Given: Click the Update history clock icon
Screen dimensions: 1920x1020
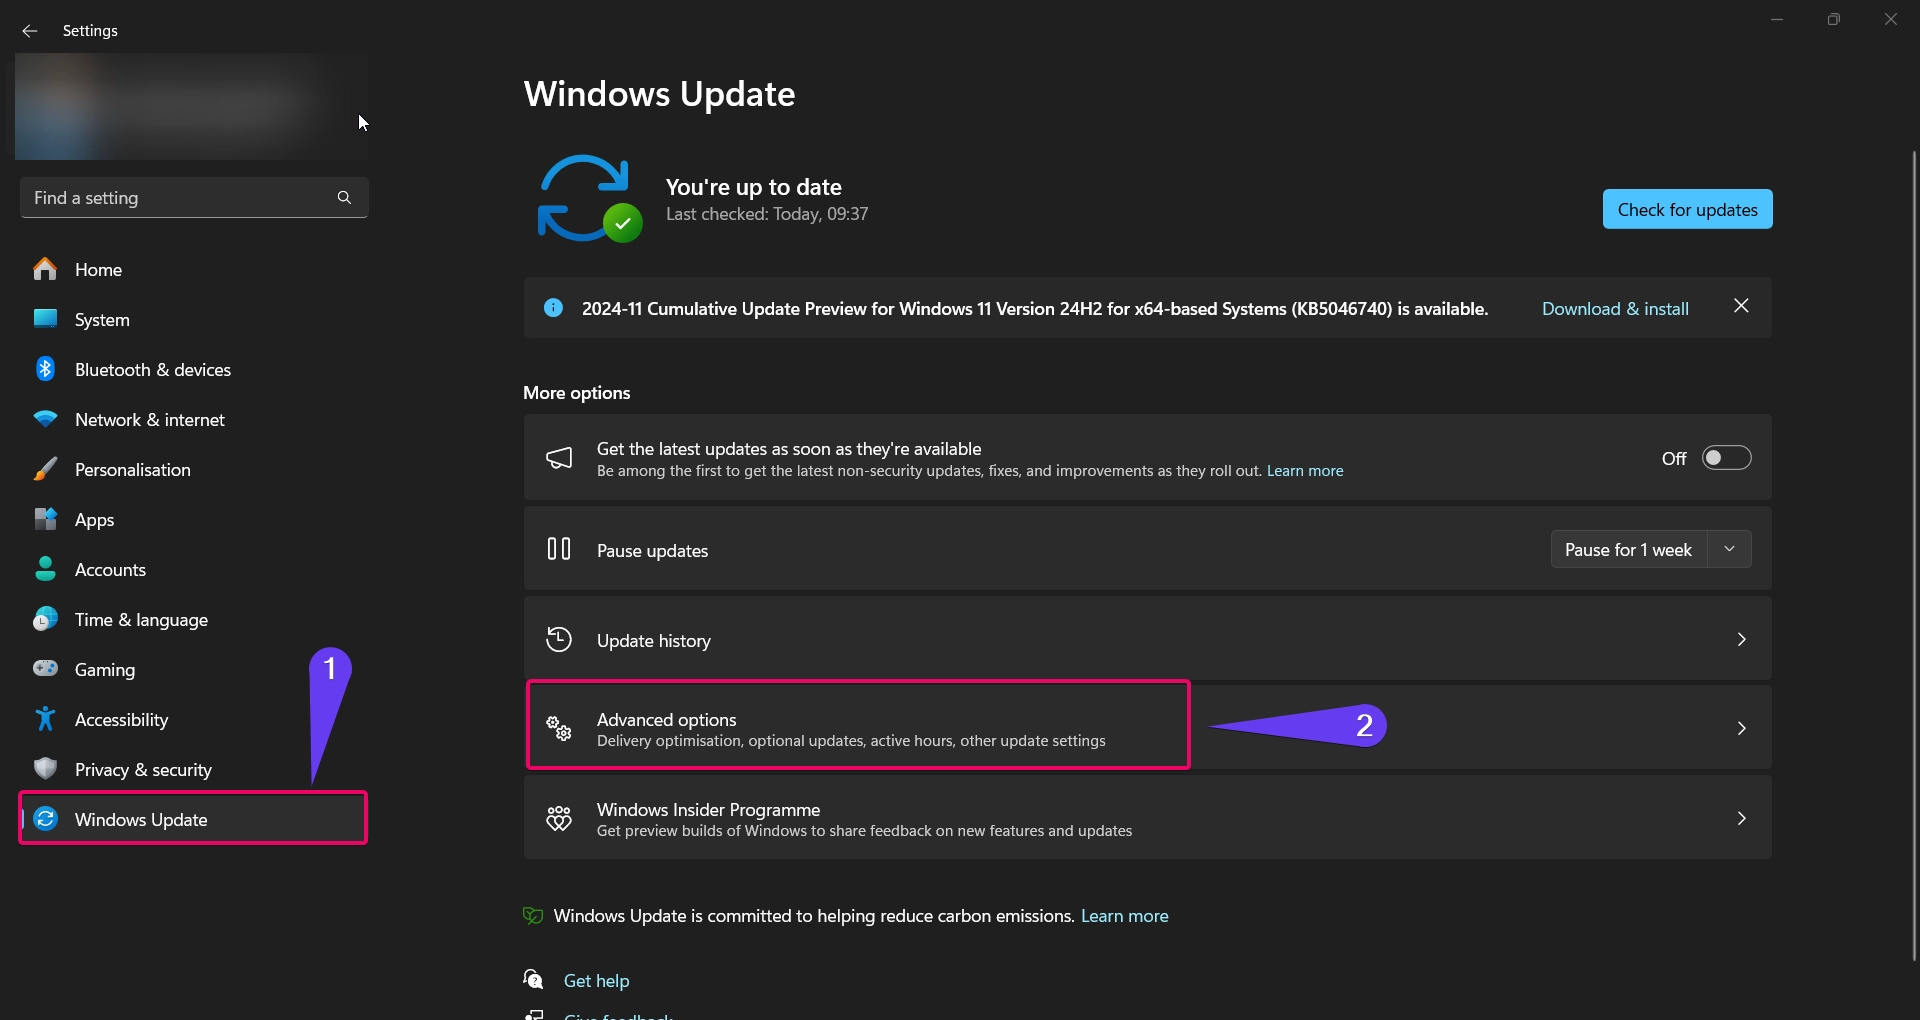Looking at the screenshot, I should click(x=559, y=639).
